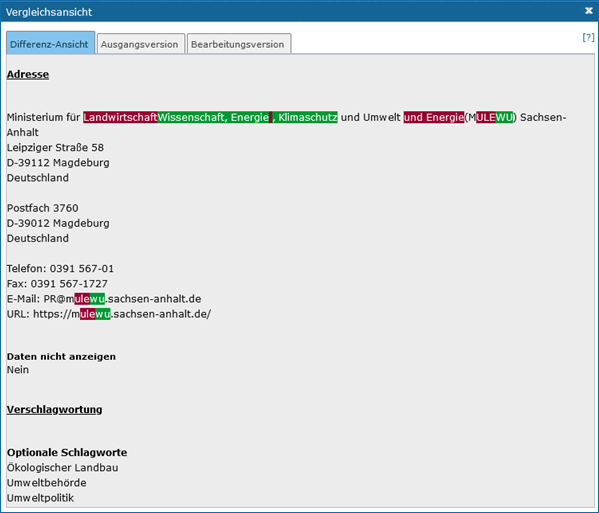Switch to the Ausgangsversion tab
The height and width of the screenshot is (513, 599).
pyautogui.click(x=141, y=44)
